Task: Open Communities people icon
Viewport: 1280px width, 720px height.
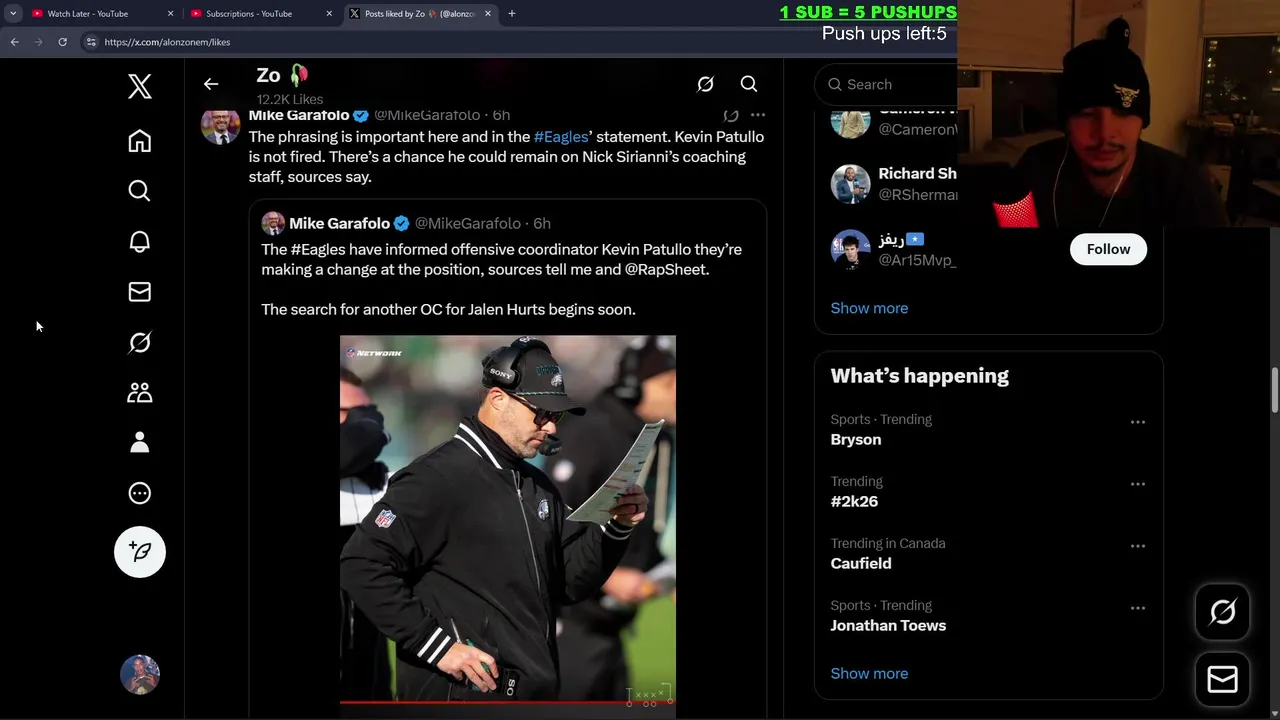Action: (140, 392)
